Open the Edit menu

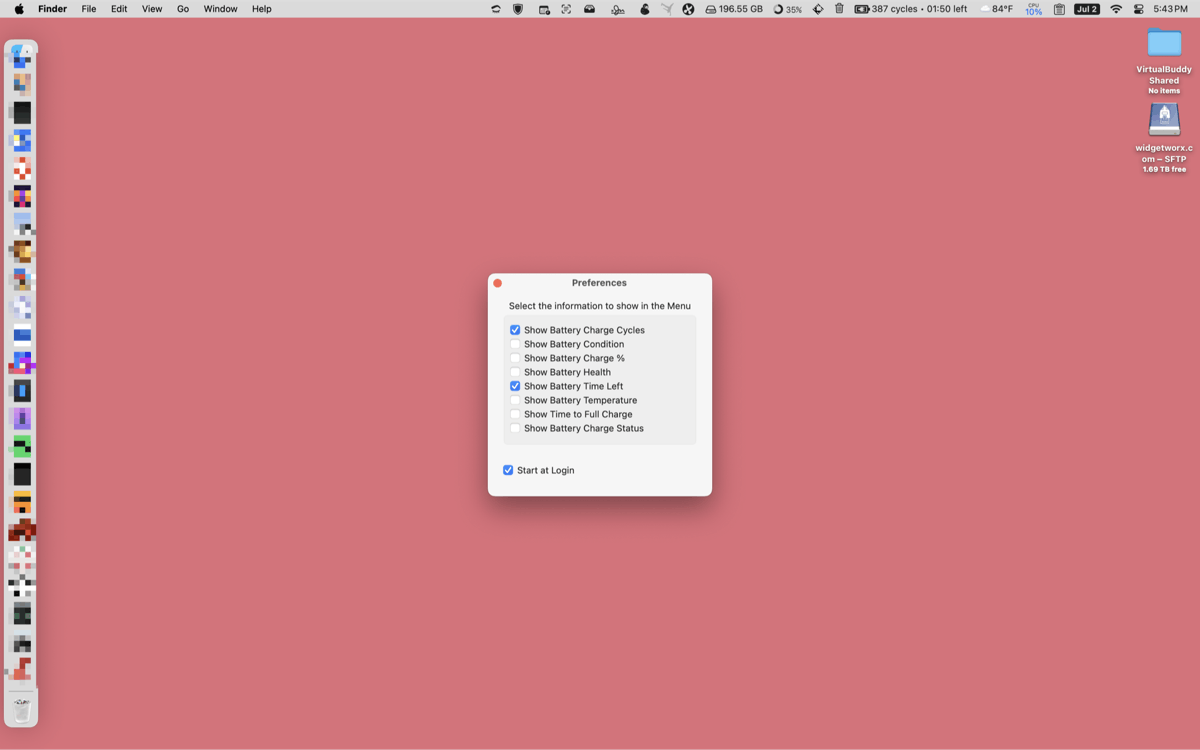click(119, 9)
